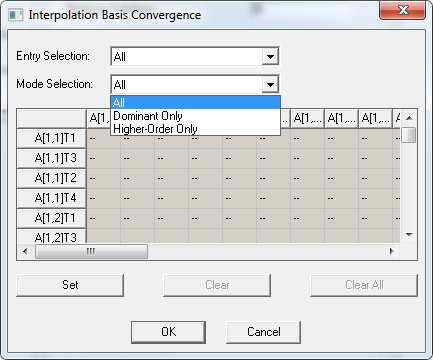
Task: Click the table's vertical scroll down arrow
Action: [409, 235]
